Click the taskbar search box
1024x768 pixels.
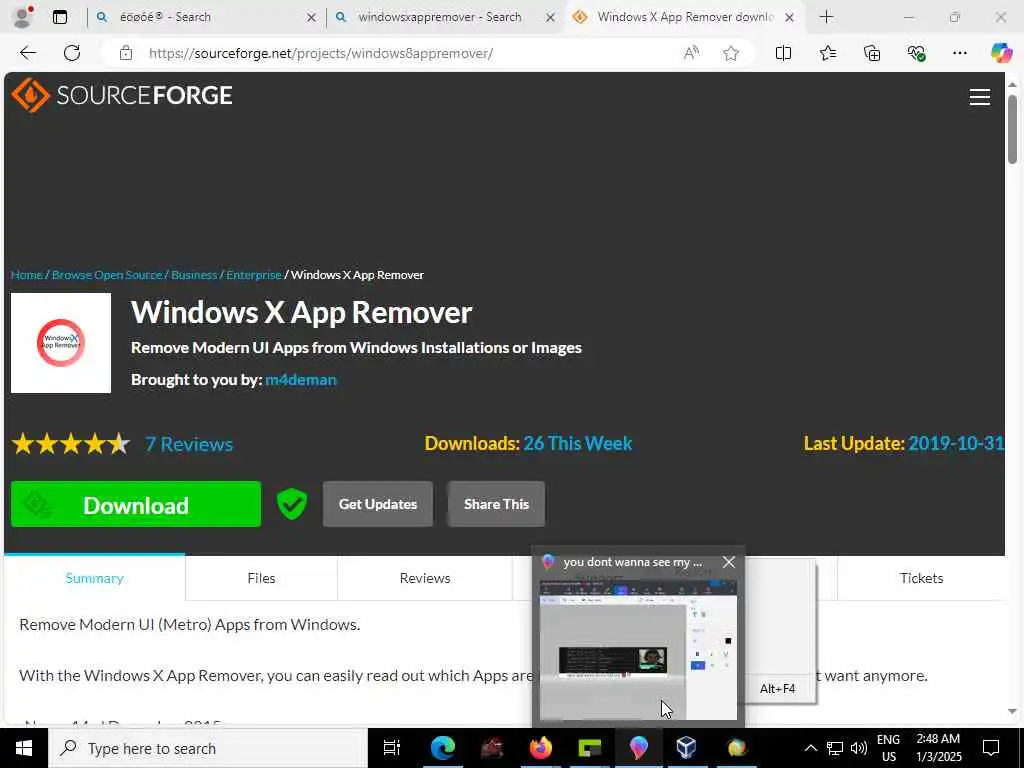pos(208,748)
